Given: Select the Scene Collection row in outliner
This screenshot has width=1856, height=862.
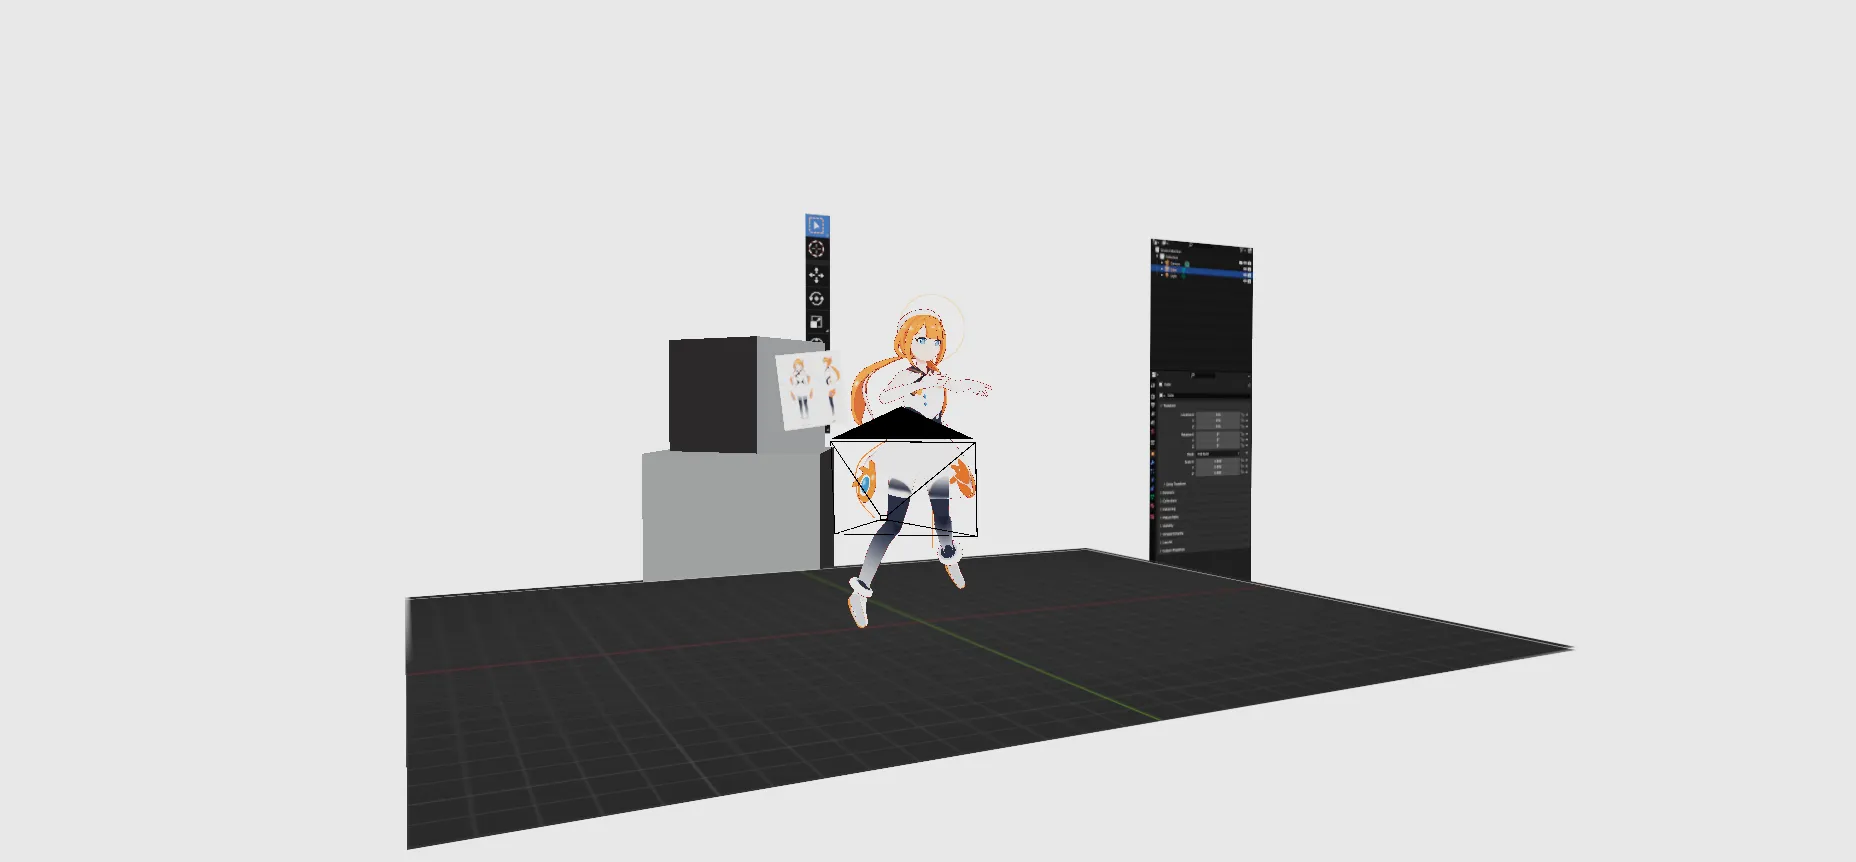Looking at the screenshot, I should [x=1170, y=251].
